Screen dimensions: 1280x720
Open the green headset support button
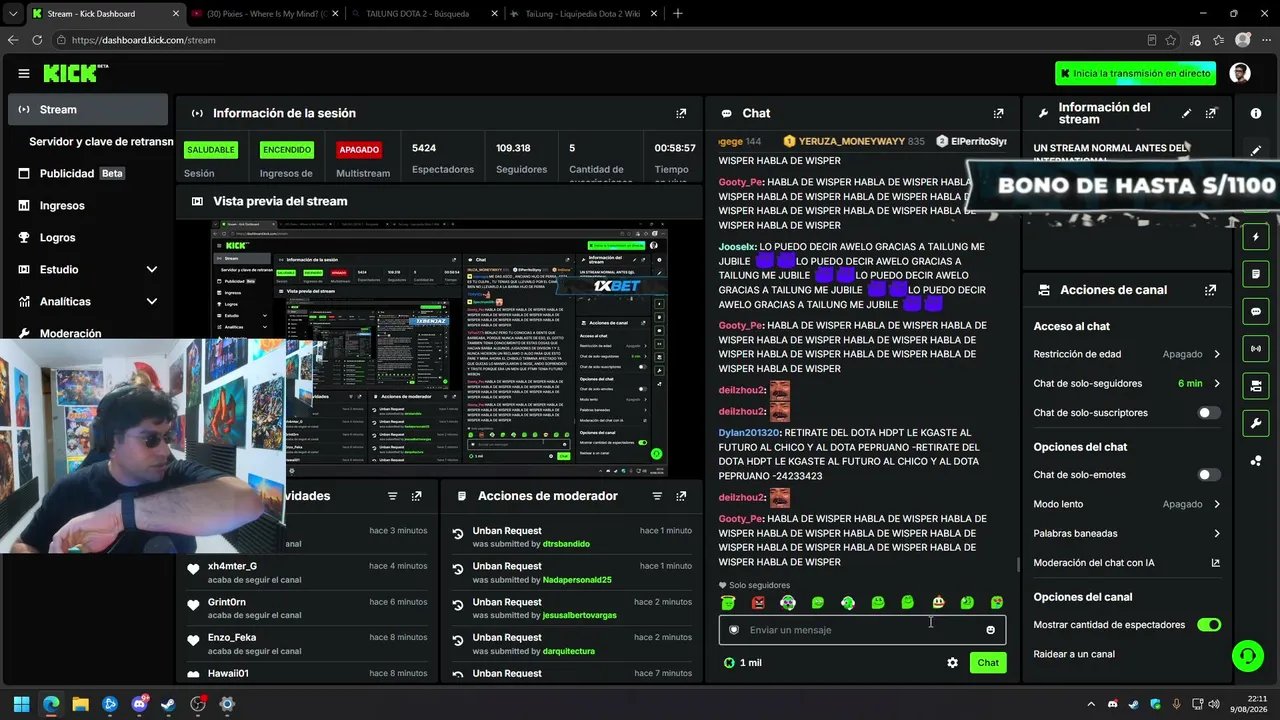(1247, 656)
